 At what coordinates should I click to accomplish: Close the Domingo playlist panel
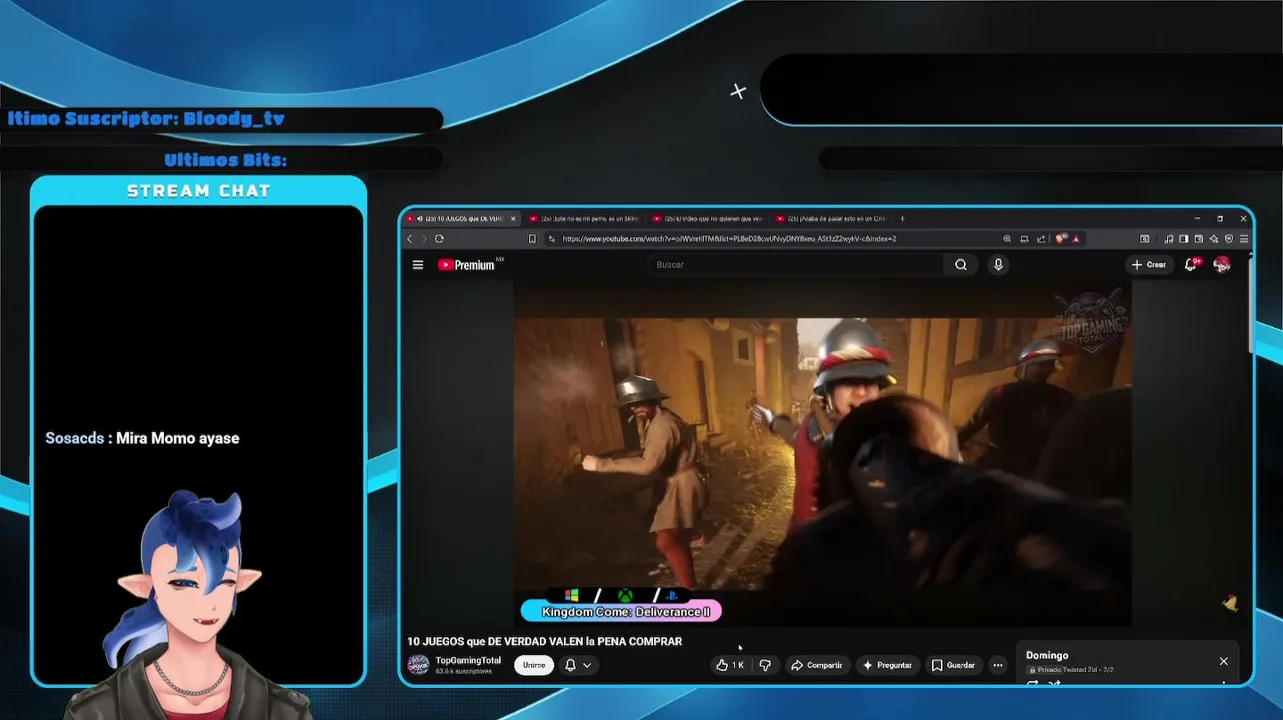click(1223, 661)
